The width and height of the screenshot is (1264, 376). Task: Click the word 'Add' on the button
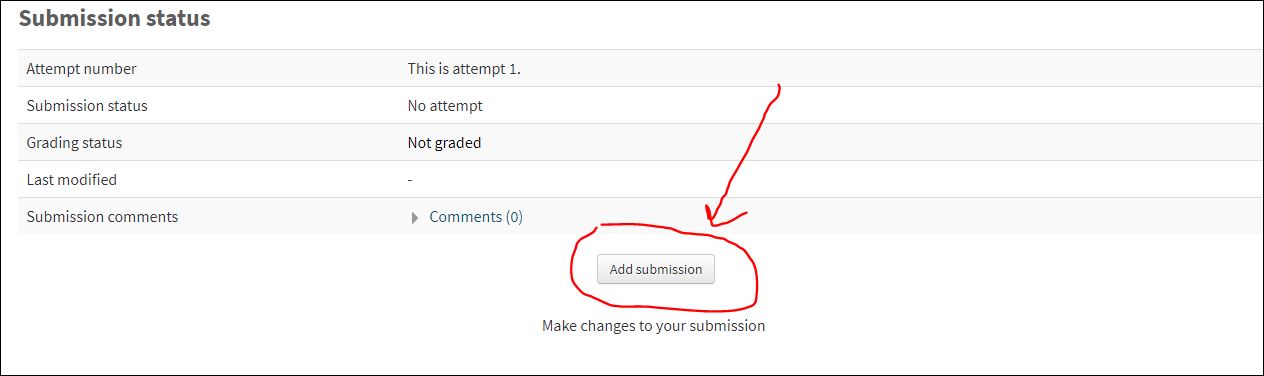pyautogui.click(x=622, y=269)
